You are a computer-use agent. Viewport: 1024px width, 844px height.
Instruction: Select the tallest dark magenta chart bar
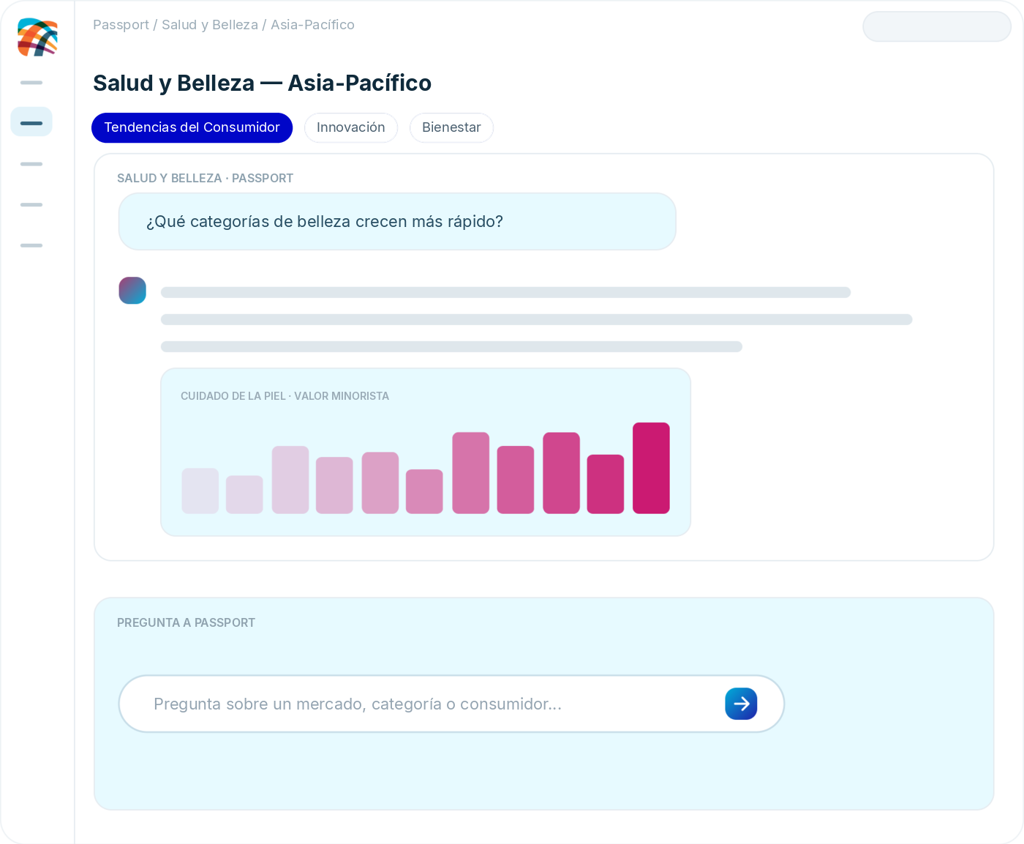[651, 468]
